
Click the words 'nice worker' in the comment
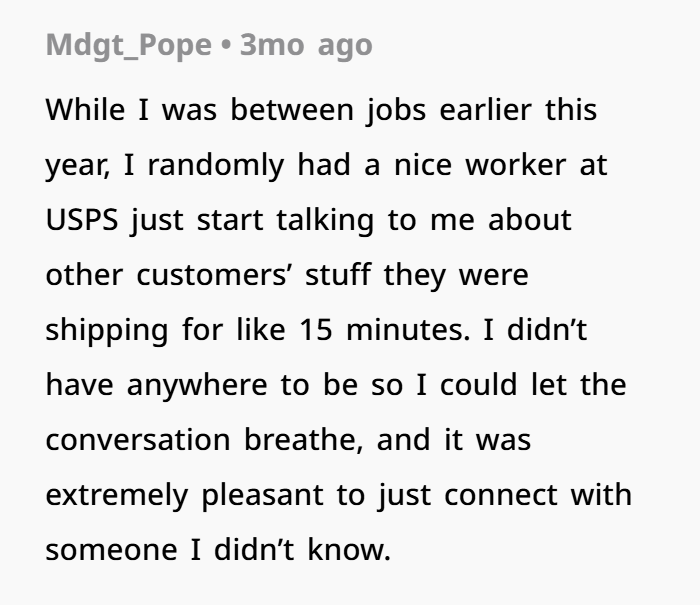(480, 165)
